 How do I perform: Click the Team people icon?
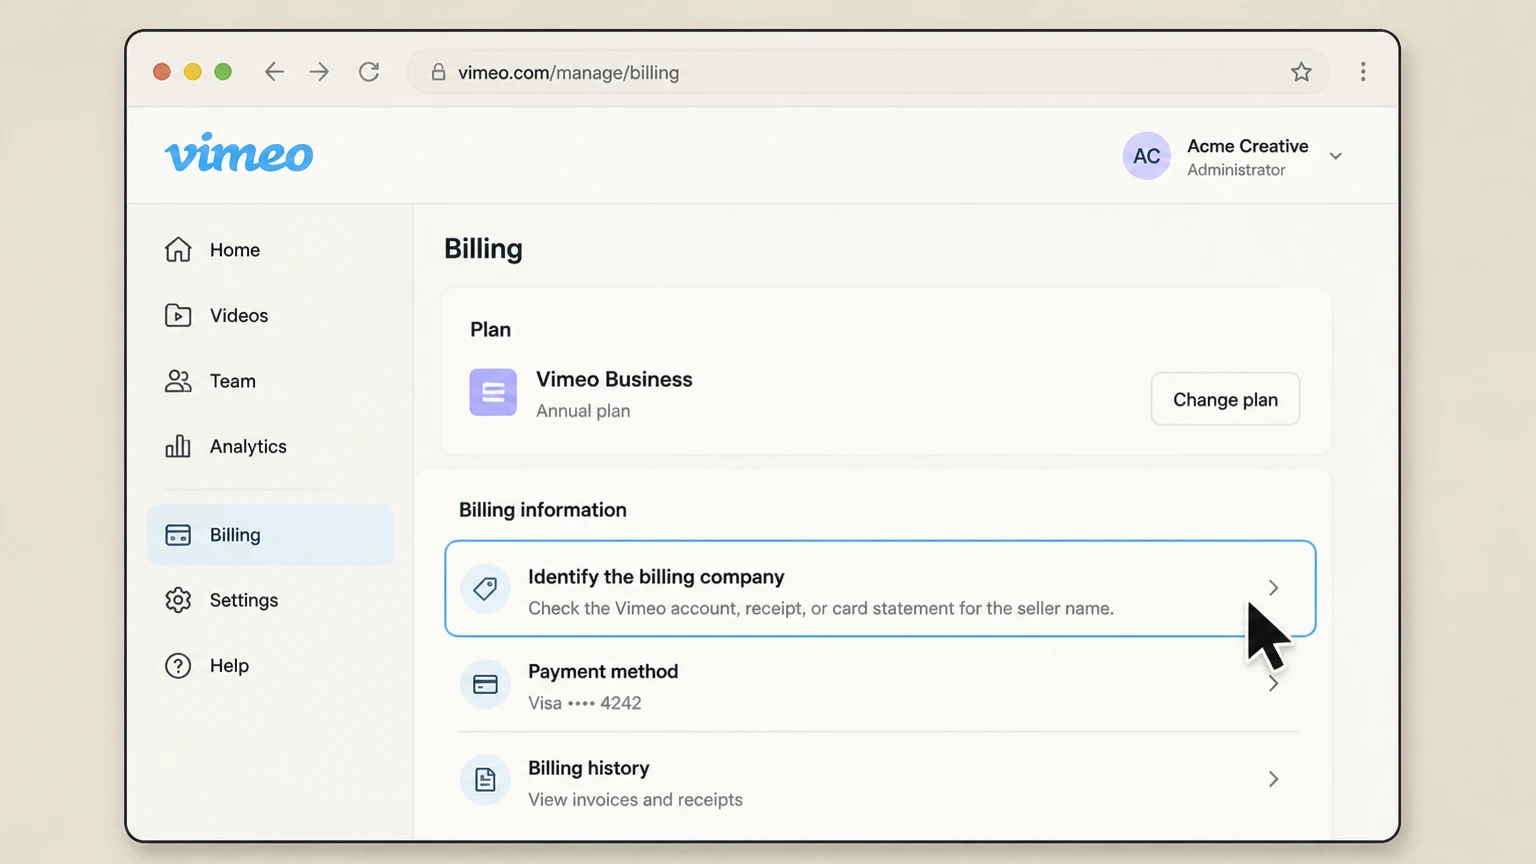(178, 381)
